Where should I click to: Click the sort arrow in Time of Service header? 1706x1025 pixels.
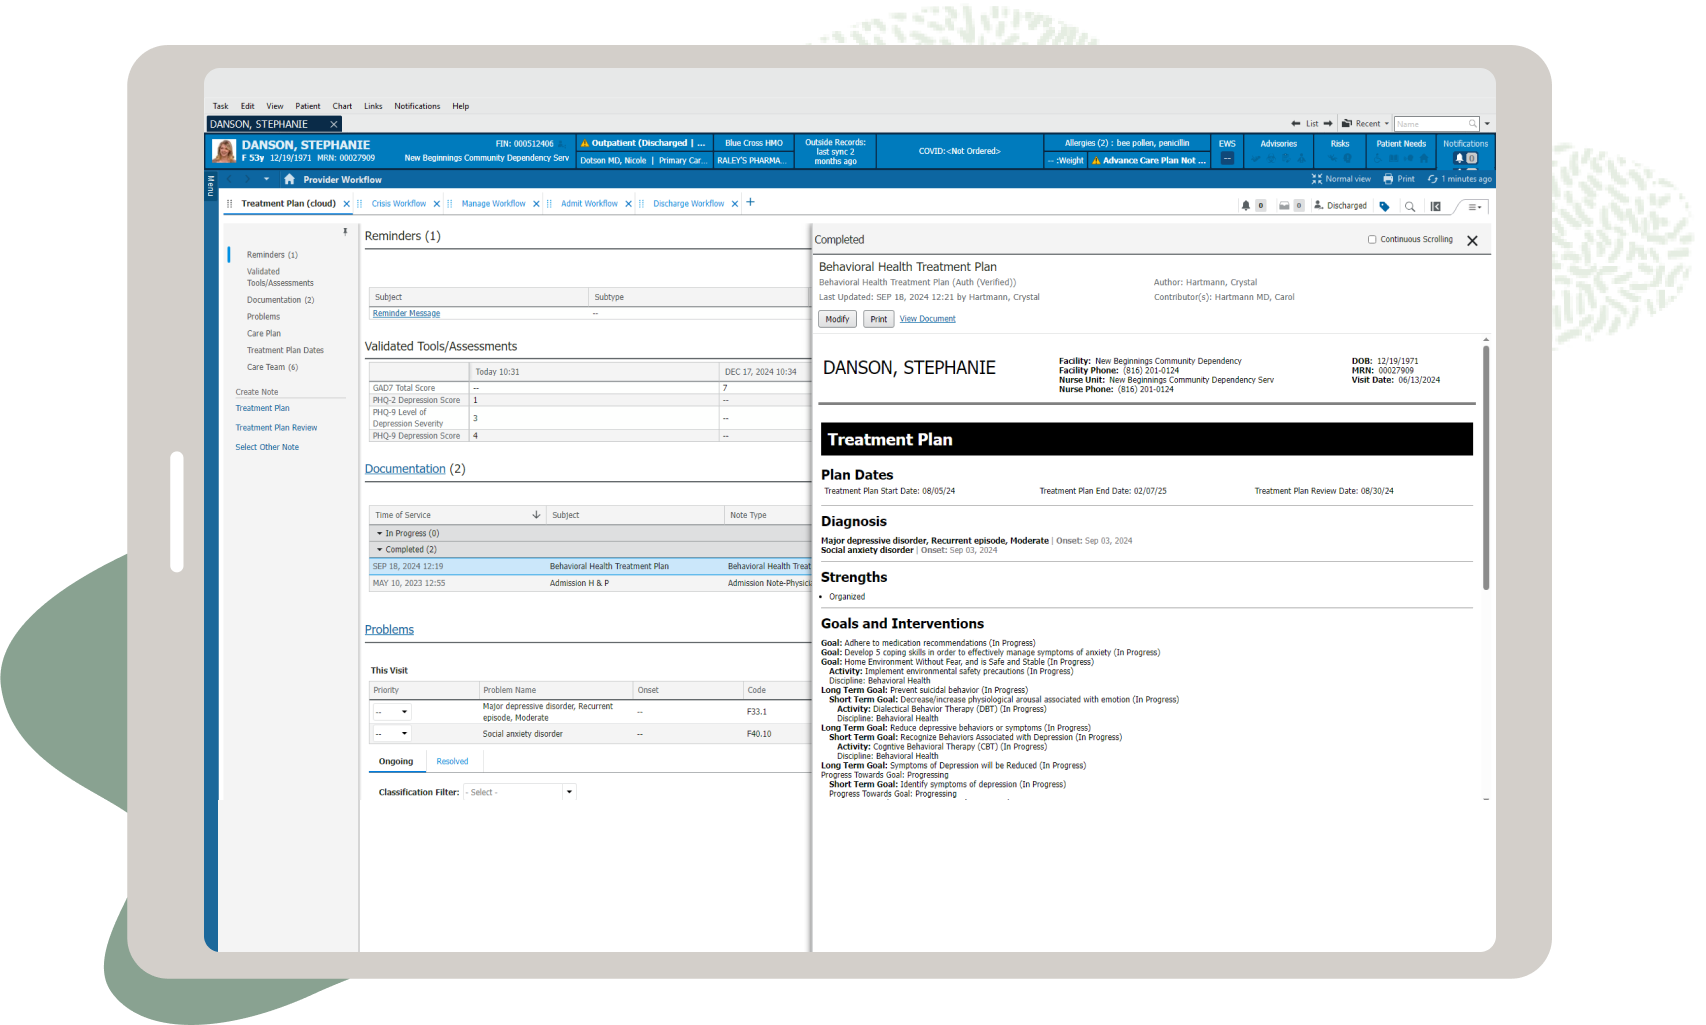tap(536, 515)
